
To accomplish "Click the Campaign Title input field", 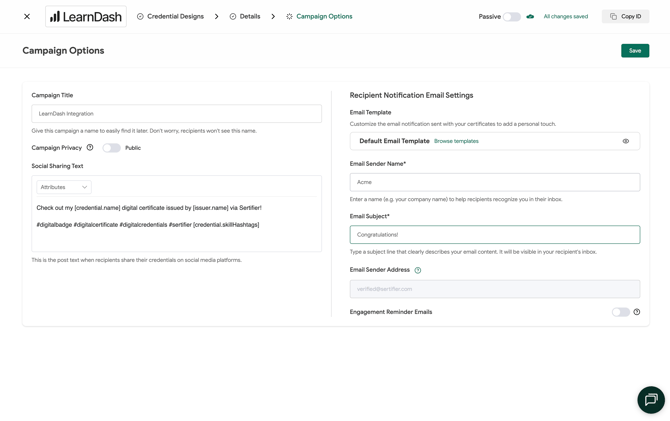I will [176, 114].
